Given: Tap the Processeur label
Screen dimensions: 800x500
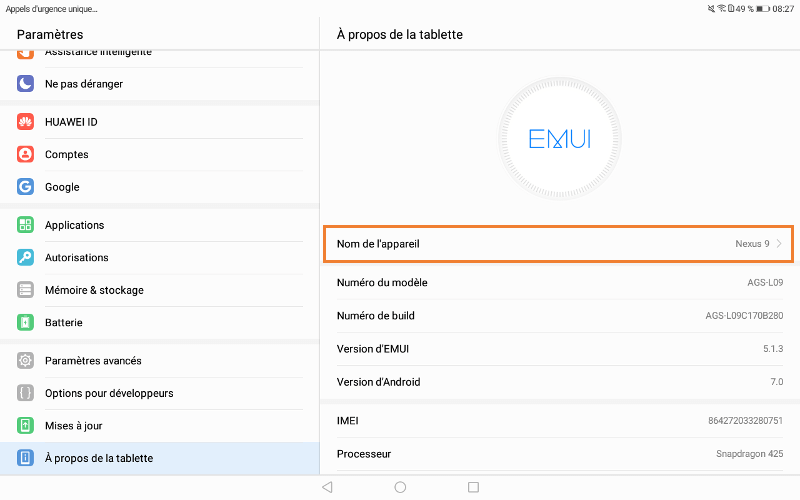Looking at the screenshot, I should [x=364, y=454].
